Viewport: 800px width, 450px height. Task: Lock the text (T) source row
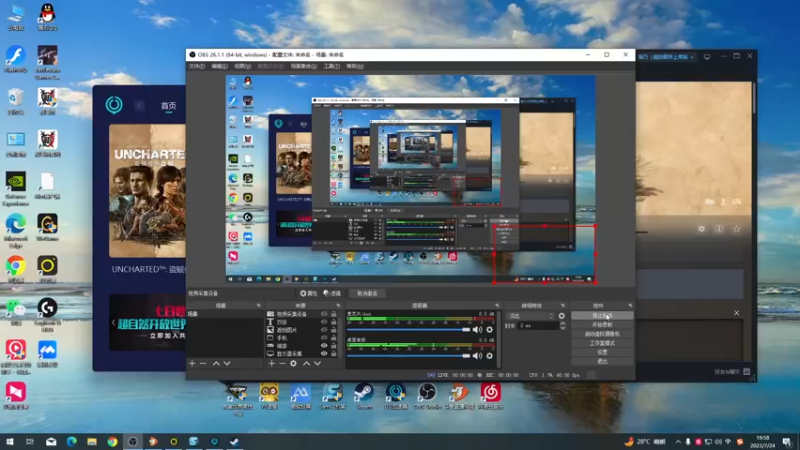pyautogui.click(x=334, y=322)
